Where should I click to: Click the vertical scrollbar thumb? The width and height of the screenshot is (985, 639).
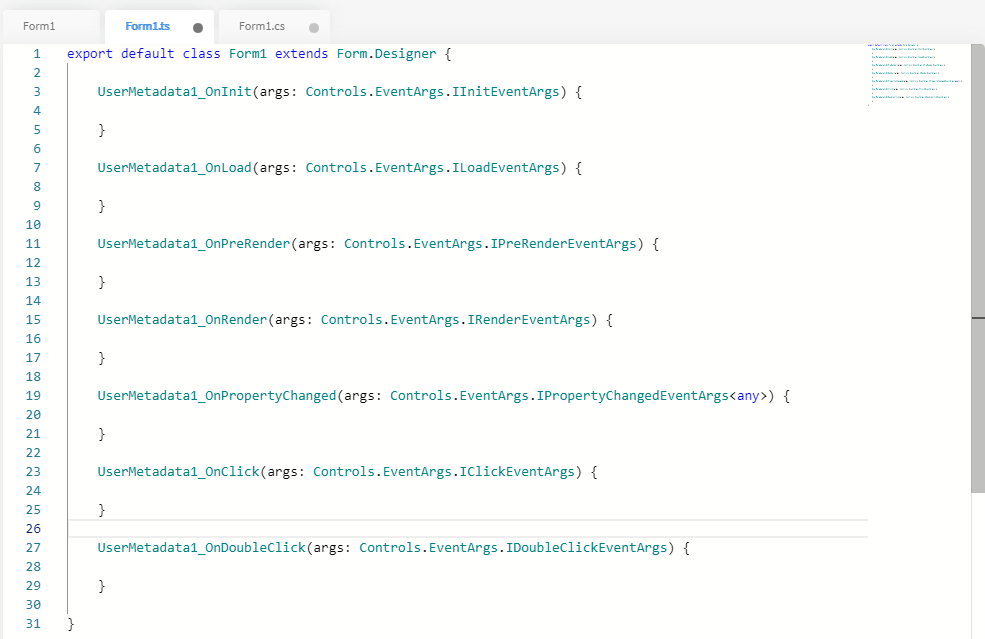[977, 268]
